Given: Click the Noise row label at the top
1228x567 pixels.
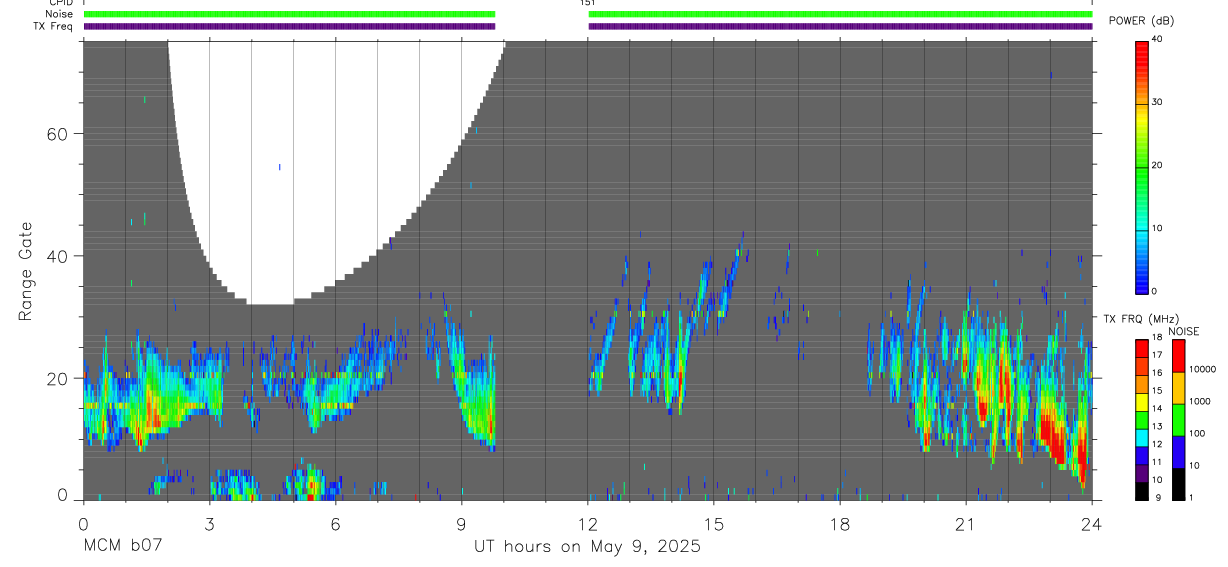Looking at the screenshot, I should point(58,14).
